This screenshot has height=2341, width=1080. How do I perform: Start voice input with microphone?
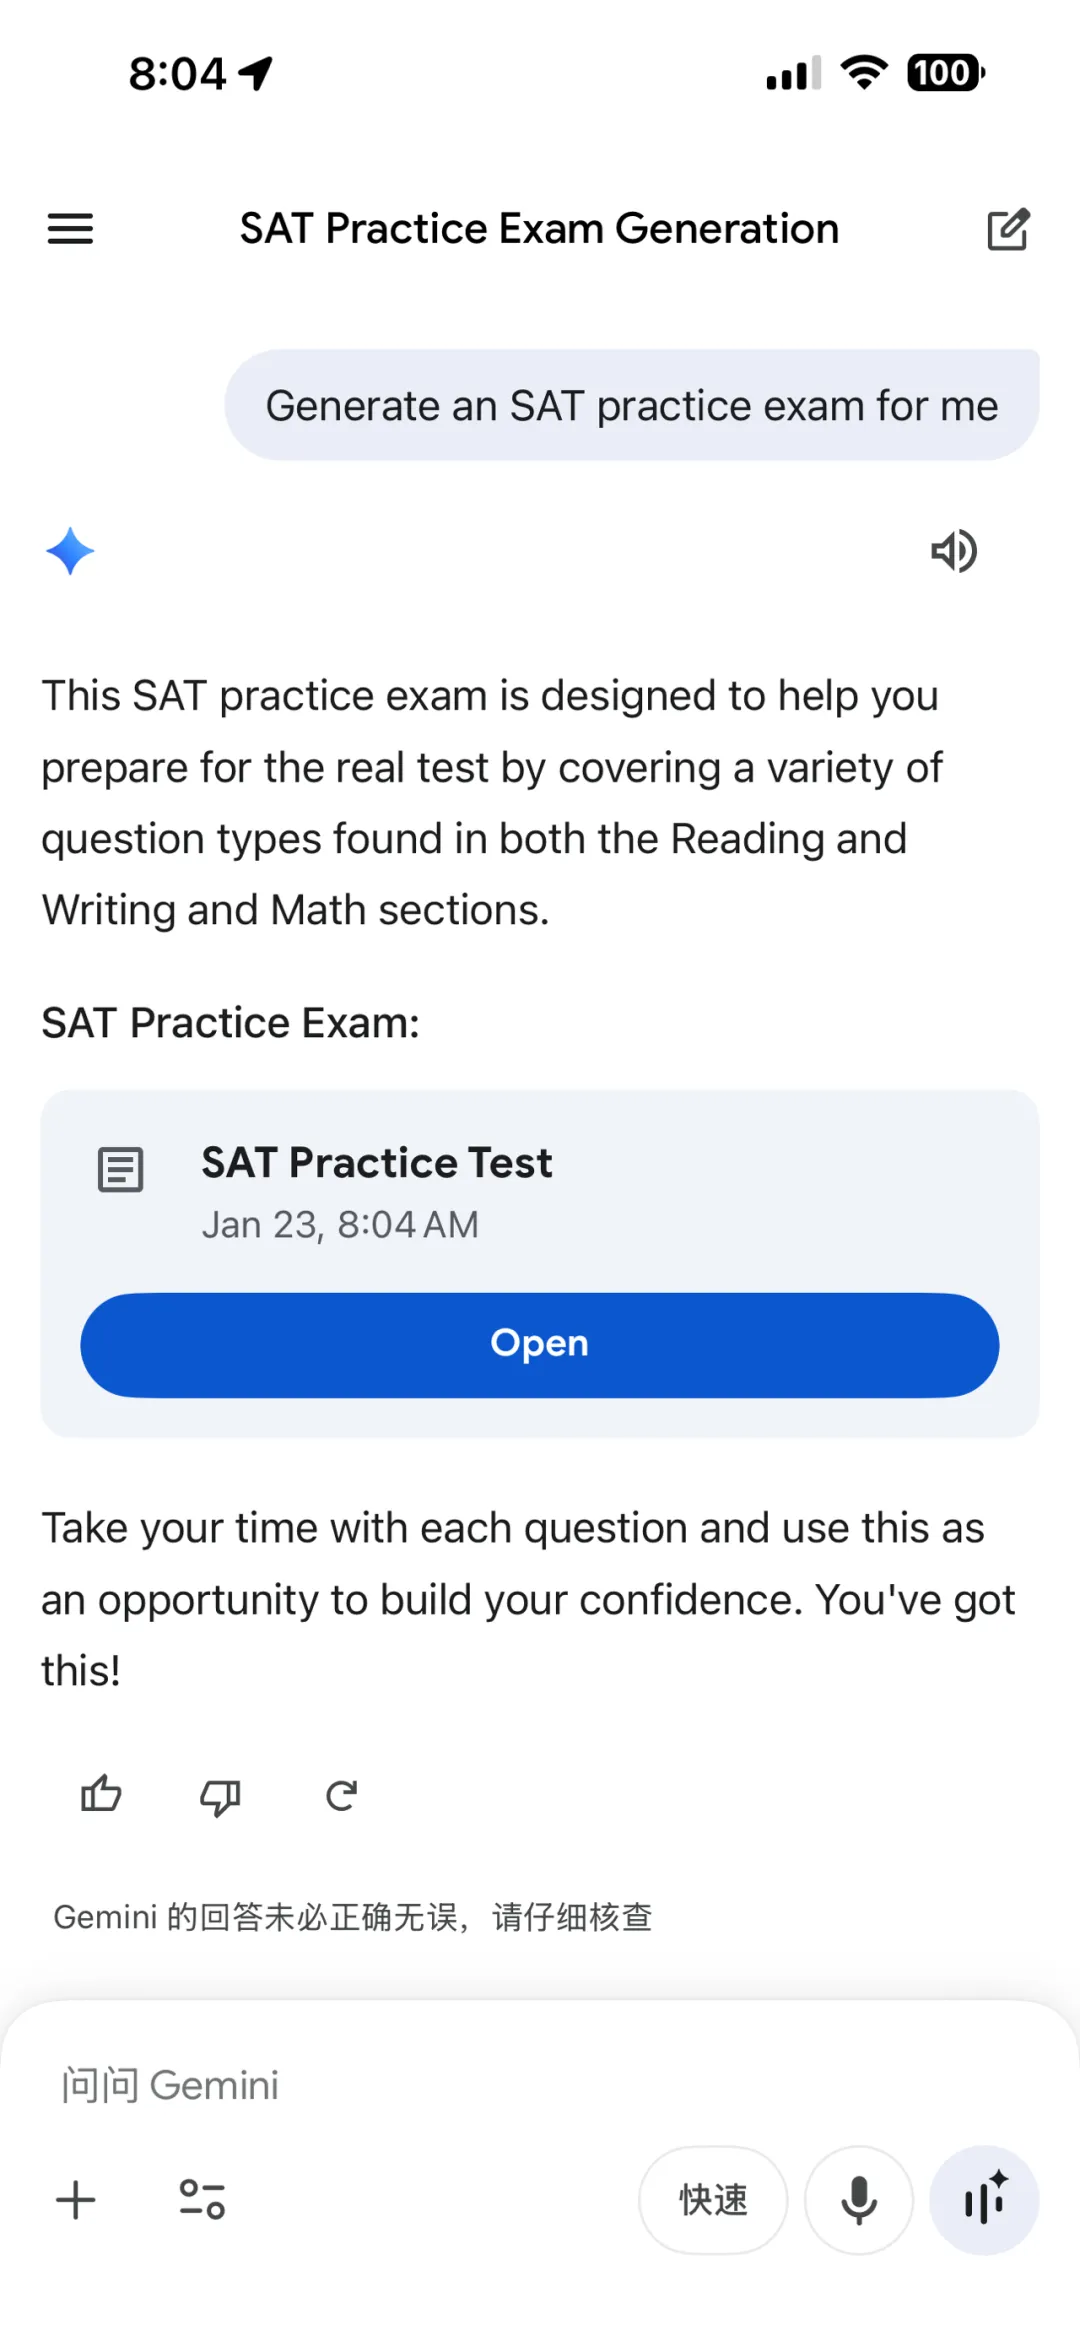(x=858, y=2200)
